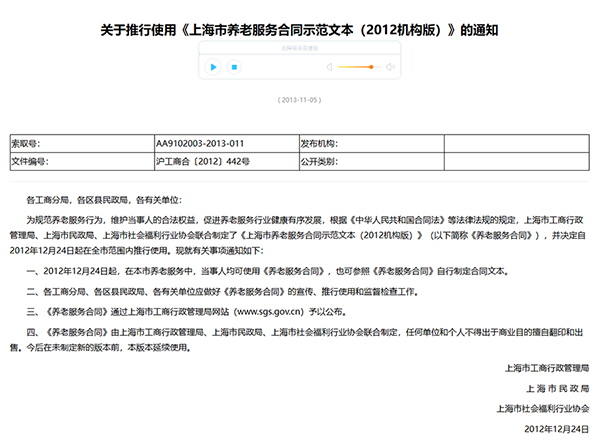Click the www.sgs.gov.cn website address

pos(271,312)
